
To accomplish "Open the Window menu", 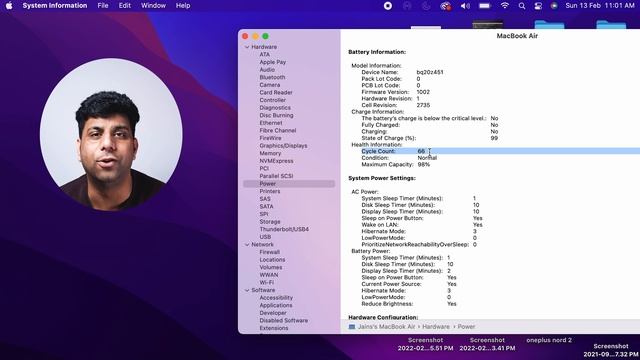I will click(153, 6).
